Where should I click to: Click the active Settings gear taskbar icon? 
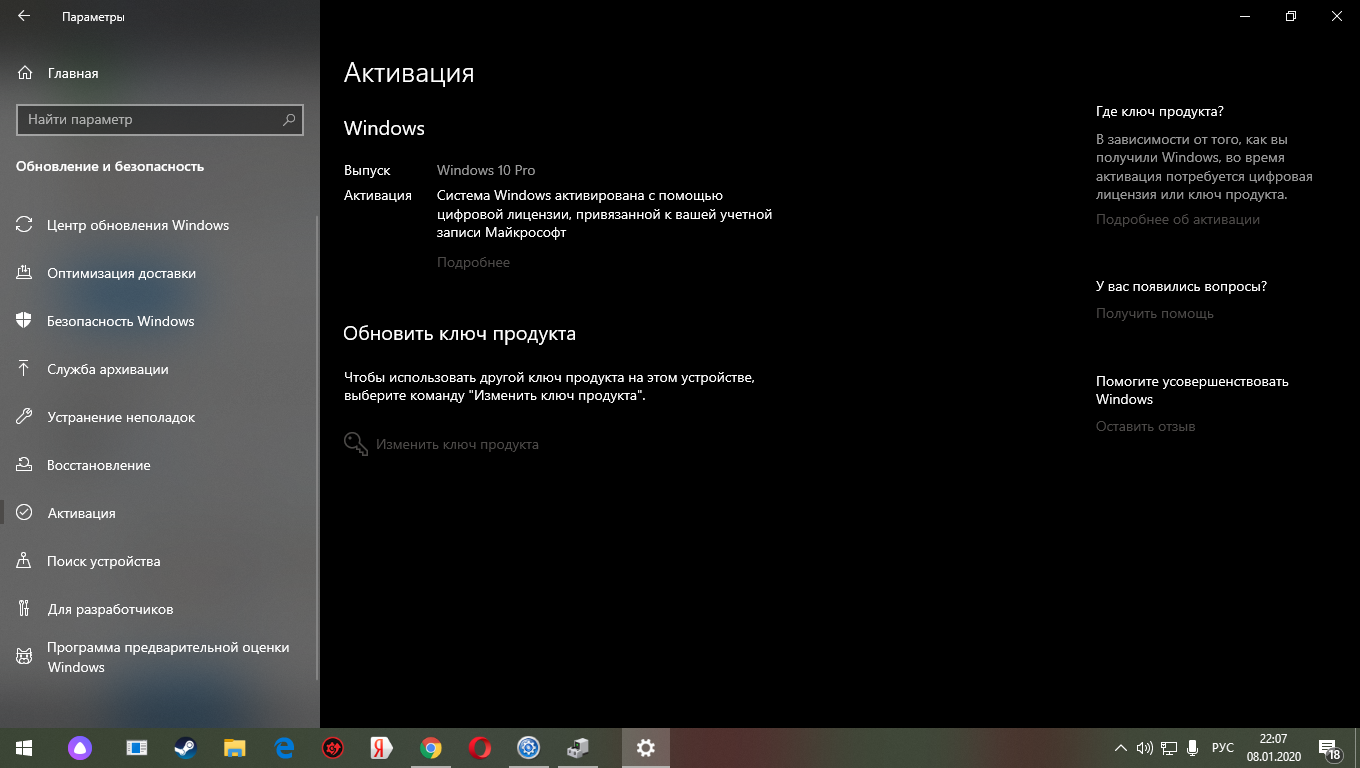646,748
